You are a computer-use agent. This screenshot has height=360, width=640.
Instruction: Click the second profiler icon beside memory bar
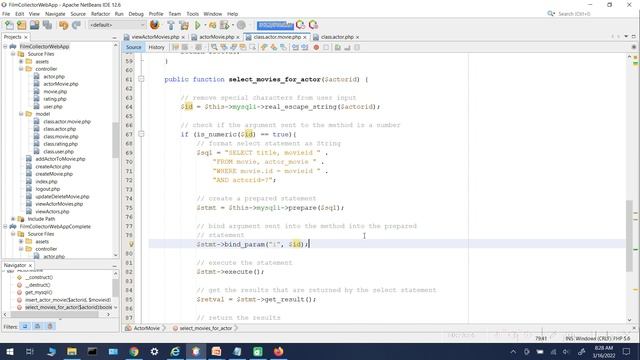click(313, 25)
